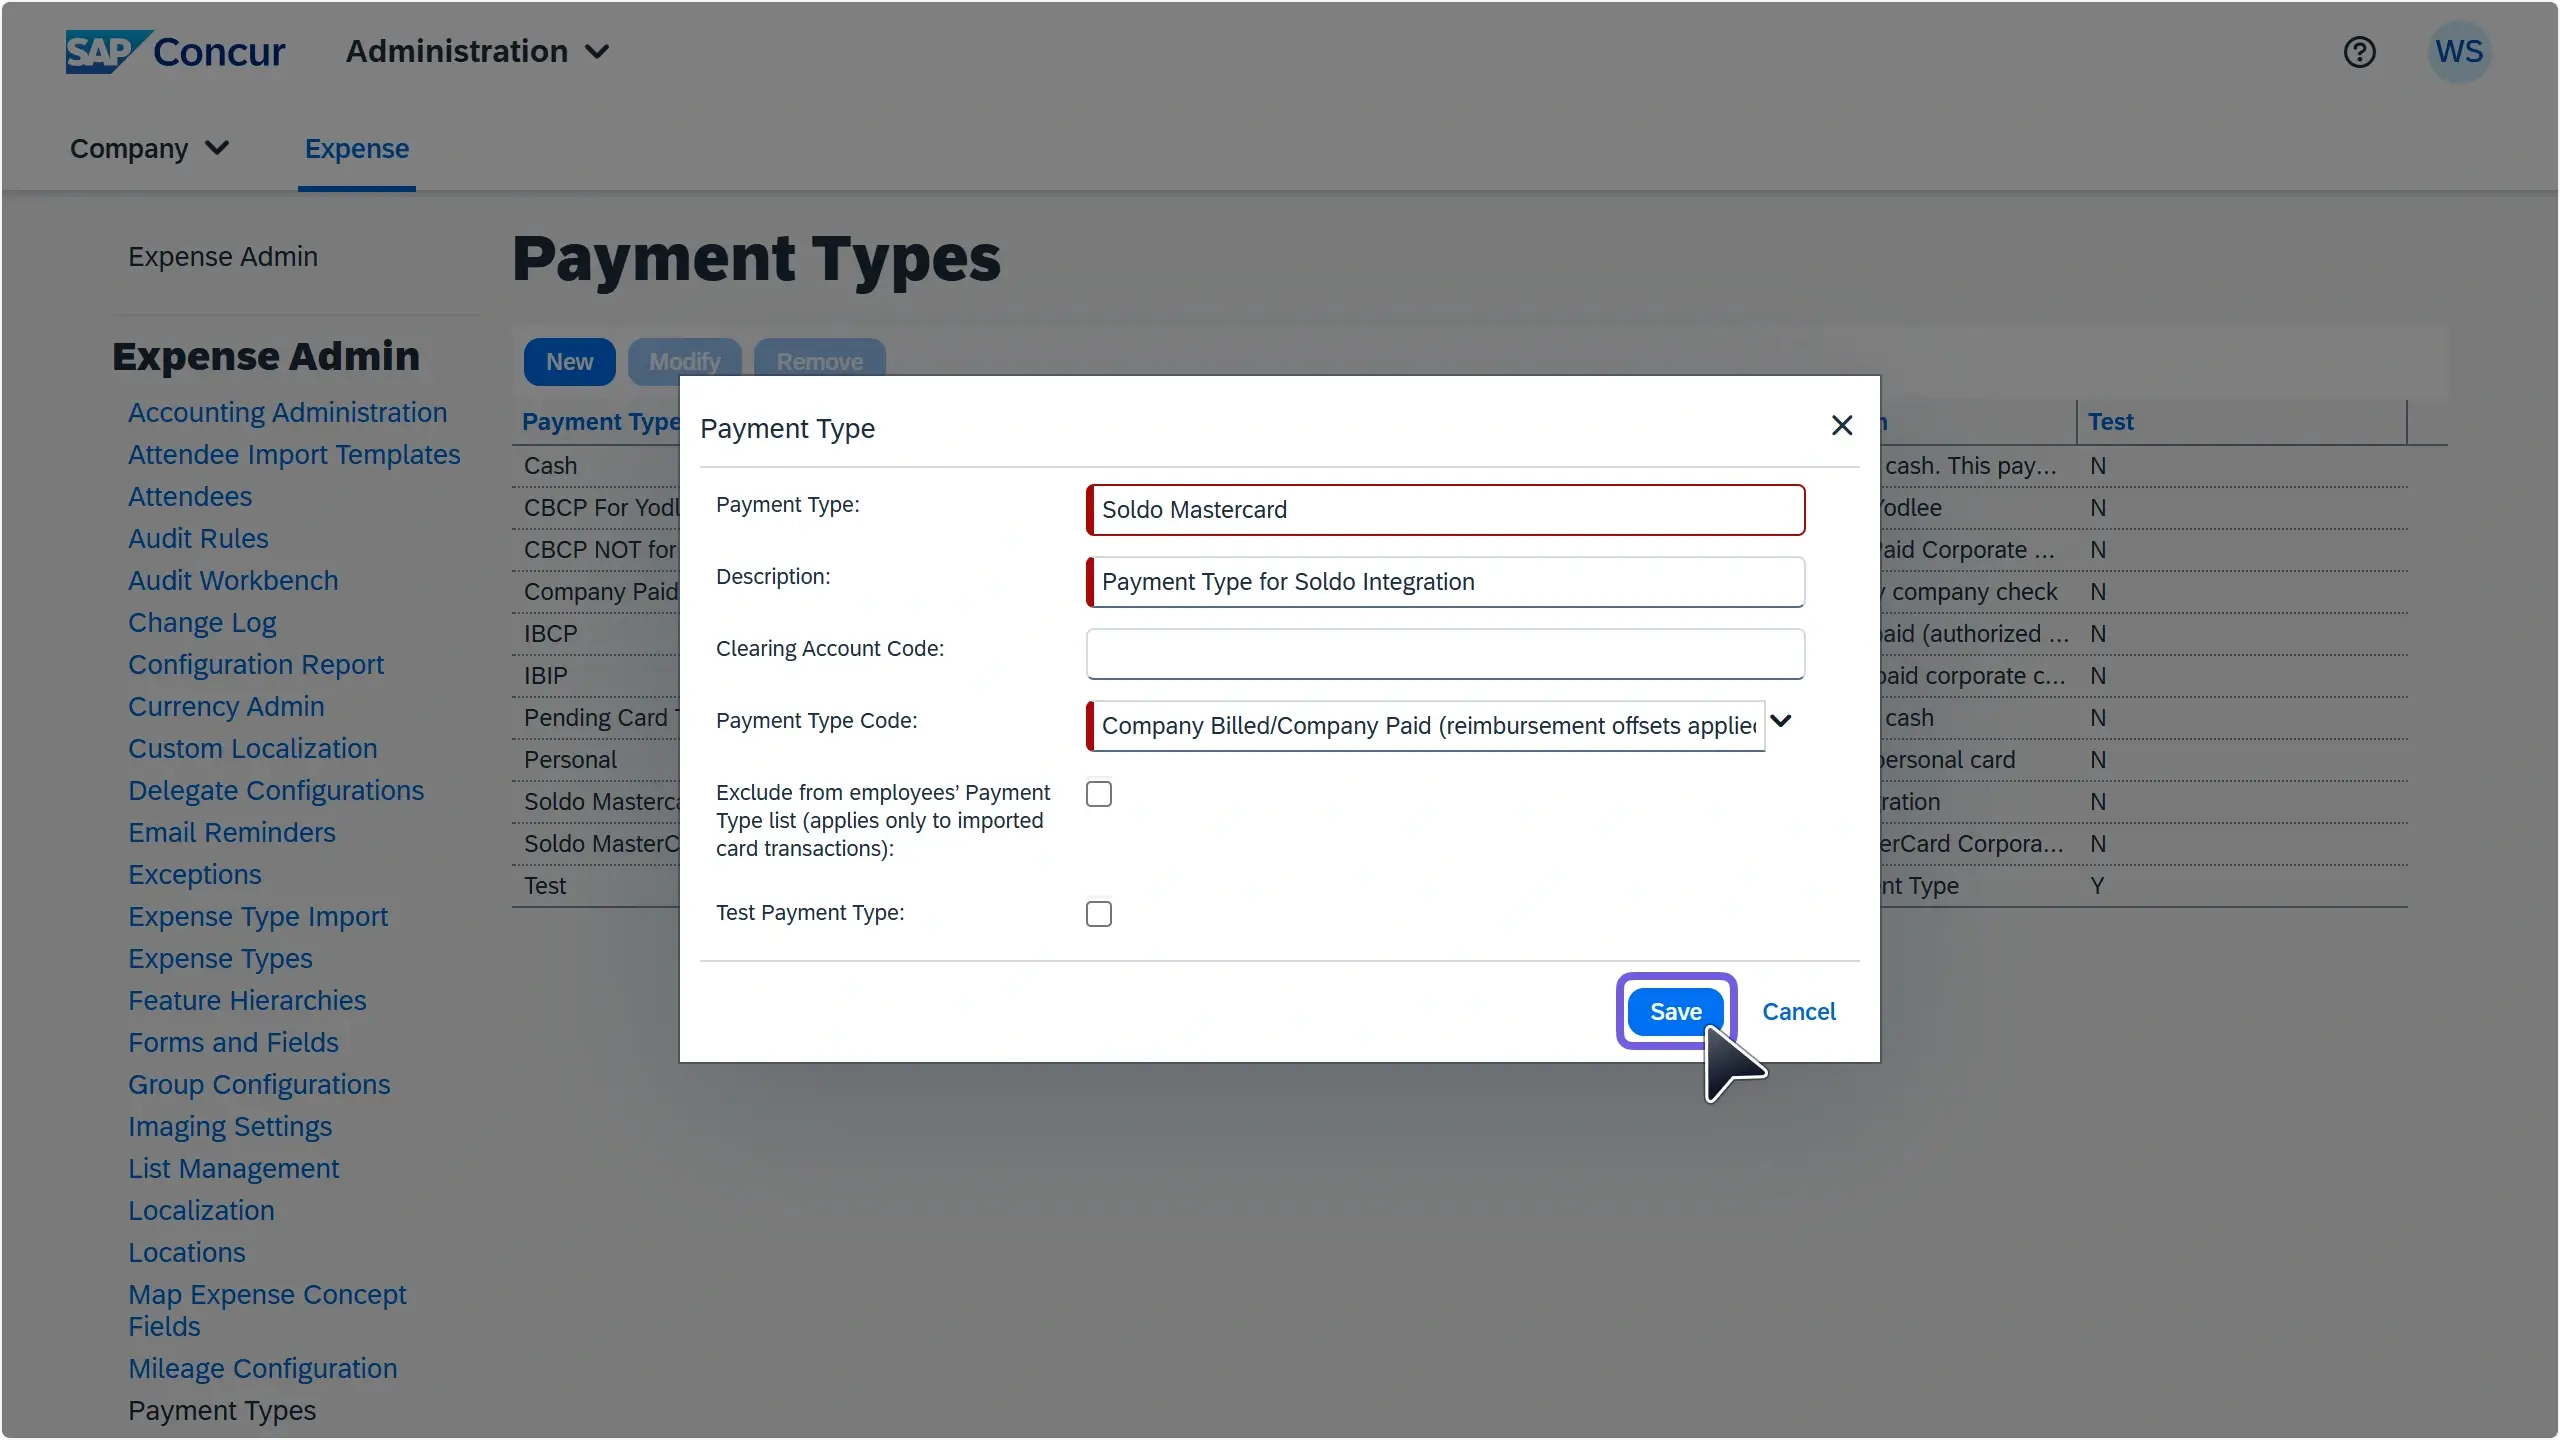Open Forms and Fields

click(233, 1042)
